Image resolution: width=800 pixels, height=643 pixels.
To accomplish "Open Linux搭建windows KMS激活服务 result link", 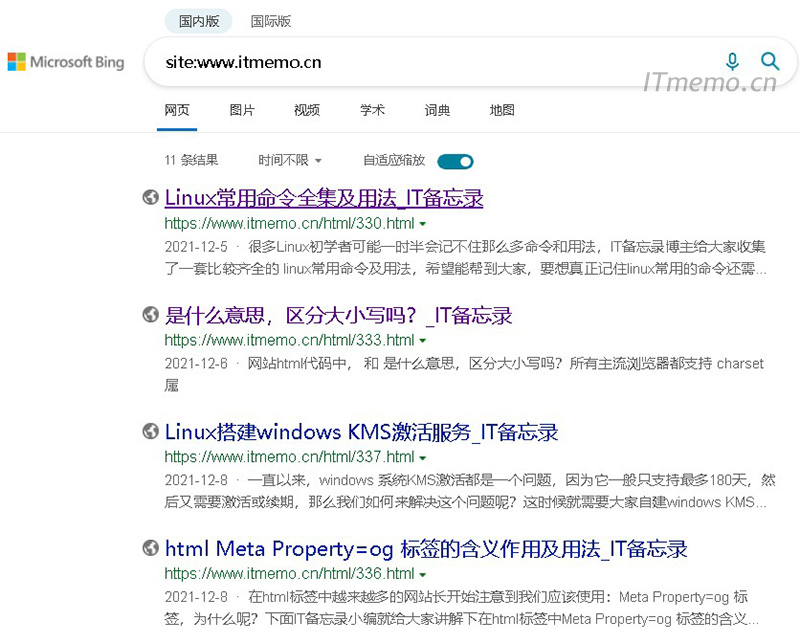I will [361, 432].
